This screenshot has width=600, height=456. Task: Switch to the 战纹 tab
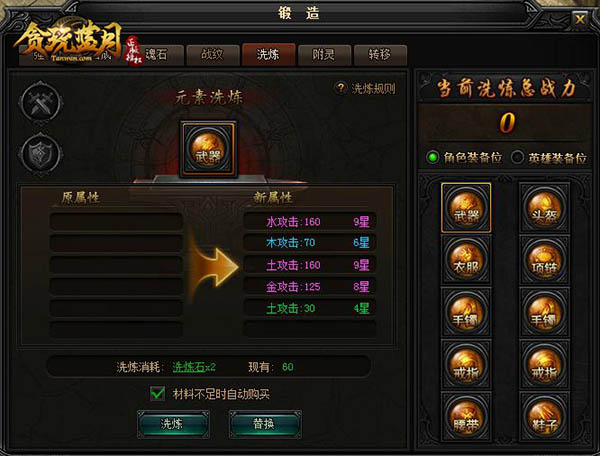213,55
